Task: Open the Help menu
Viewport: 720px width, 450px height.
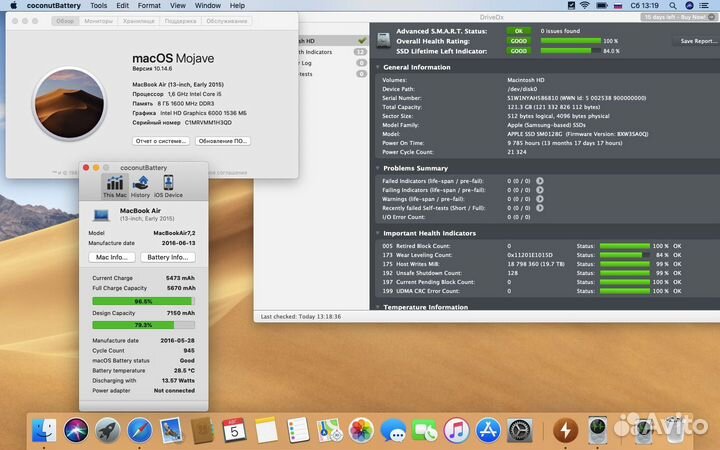Action: 237,6
